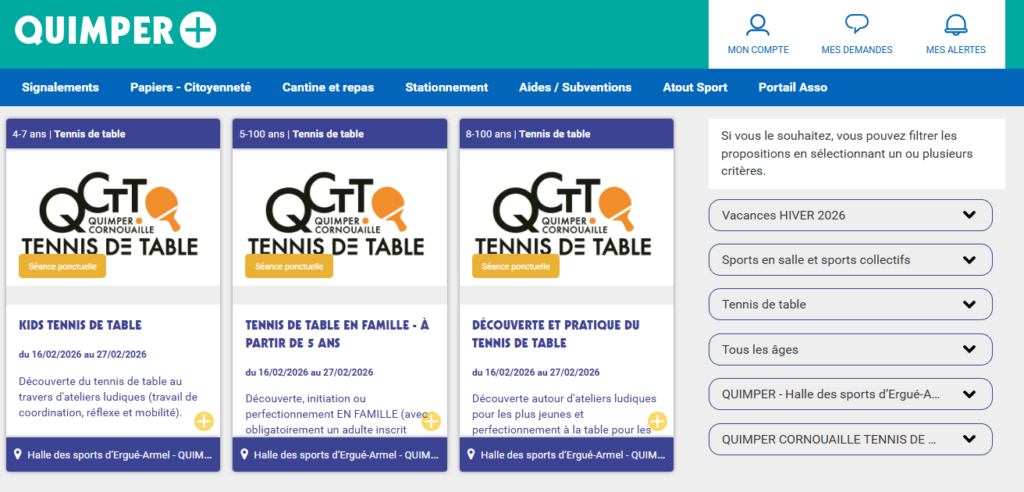The height and width of the screenshot is (492, 1024).
Task: Click the Quimper+ logo
Action: tap(115, 32)
